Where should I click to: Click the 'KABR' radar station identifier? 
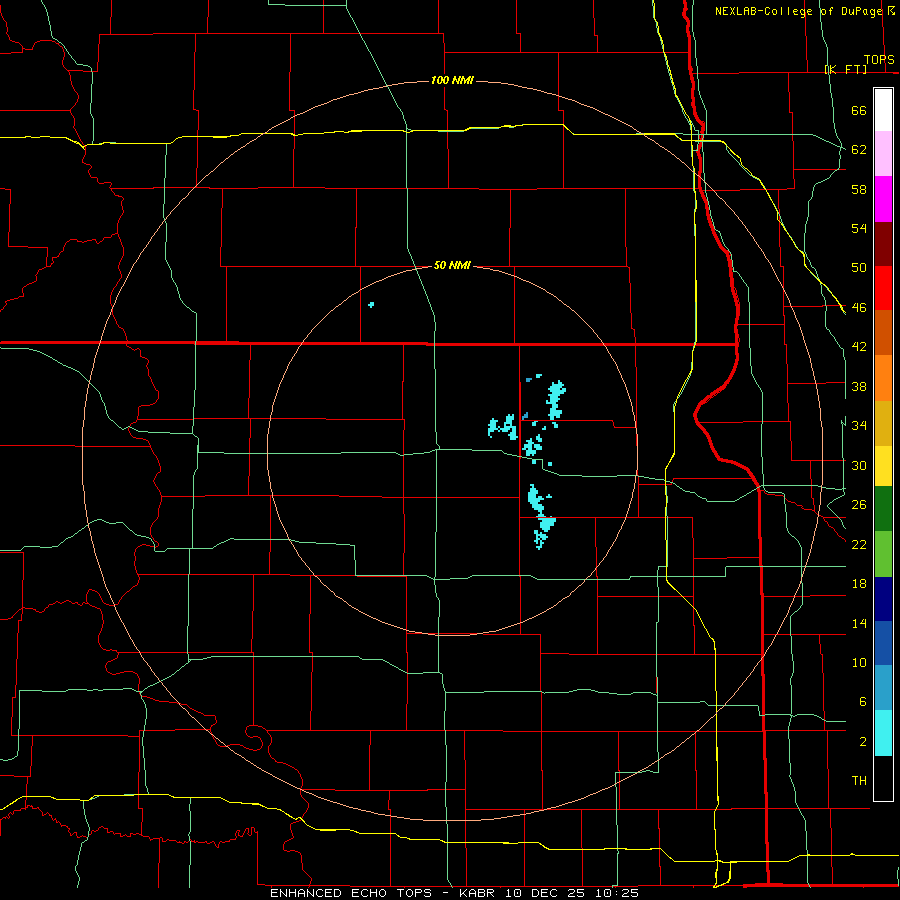[x=476, y=893]
